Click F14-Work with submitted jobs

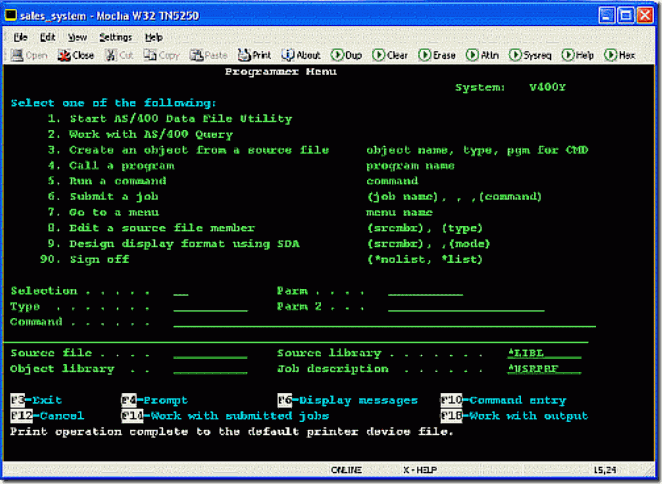click(x=225, y=416)
